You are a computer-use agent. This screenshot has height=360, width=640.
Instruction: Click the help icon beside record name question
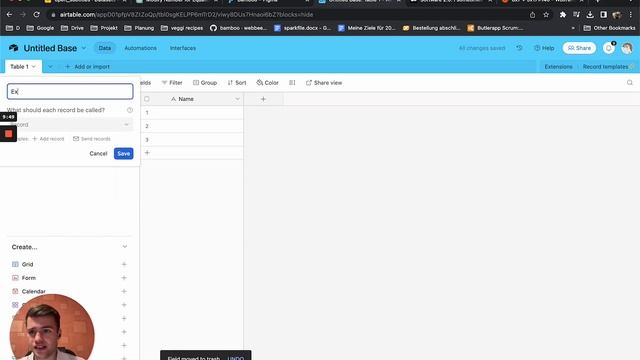(130, 110)
